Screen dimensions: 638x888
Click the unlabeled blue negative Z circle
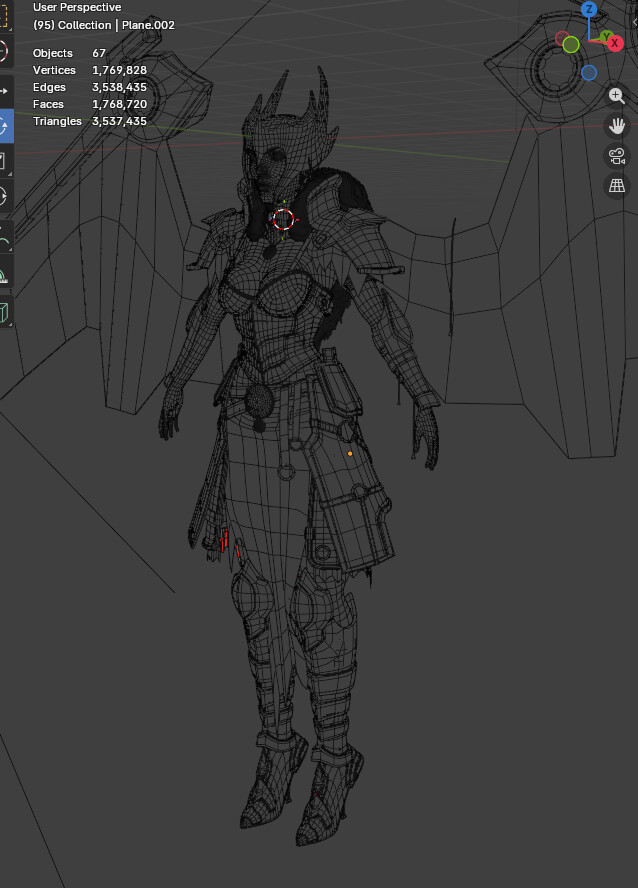pyautogui.click(x=589, y=73)
